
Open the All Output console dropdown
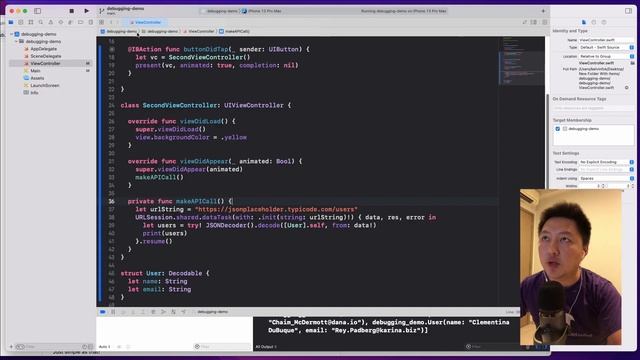(x=266, y=347)
